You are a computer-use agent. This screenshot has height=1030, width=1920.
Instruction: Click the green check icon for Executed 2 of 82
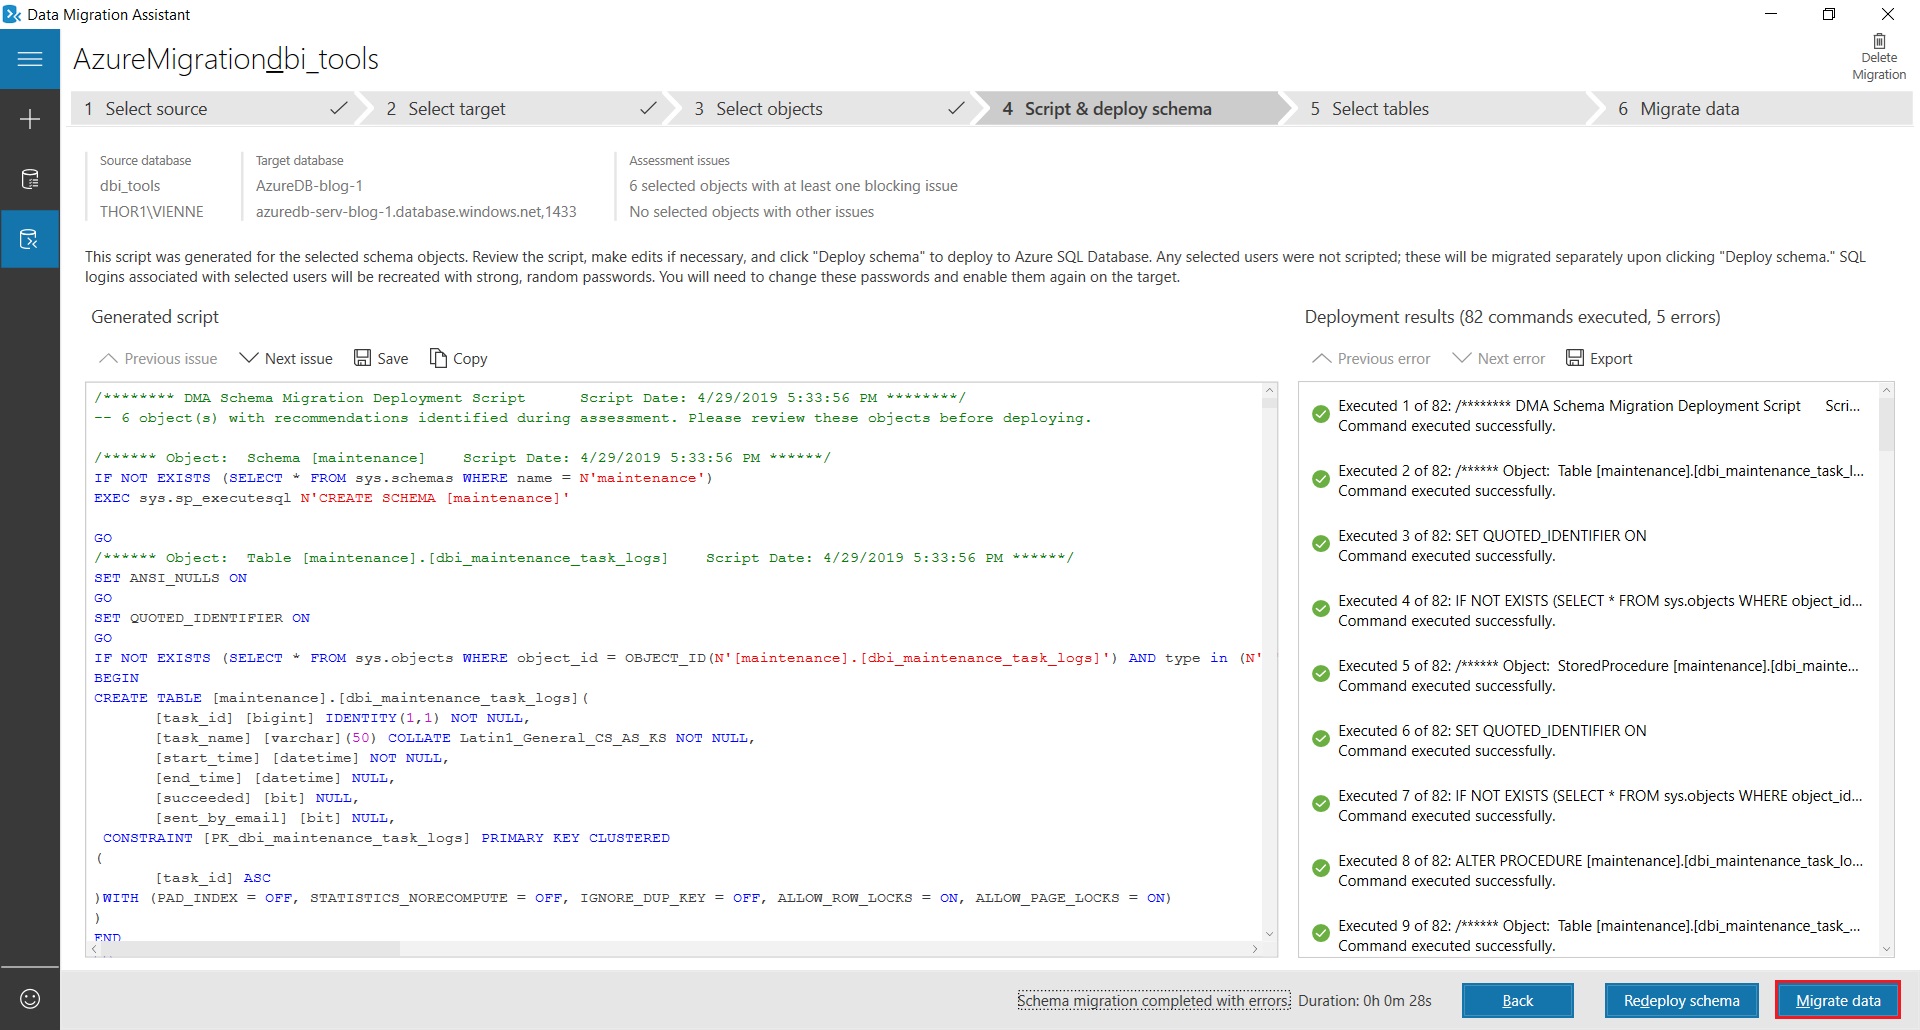pos(1320,479)
